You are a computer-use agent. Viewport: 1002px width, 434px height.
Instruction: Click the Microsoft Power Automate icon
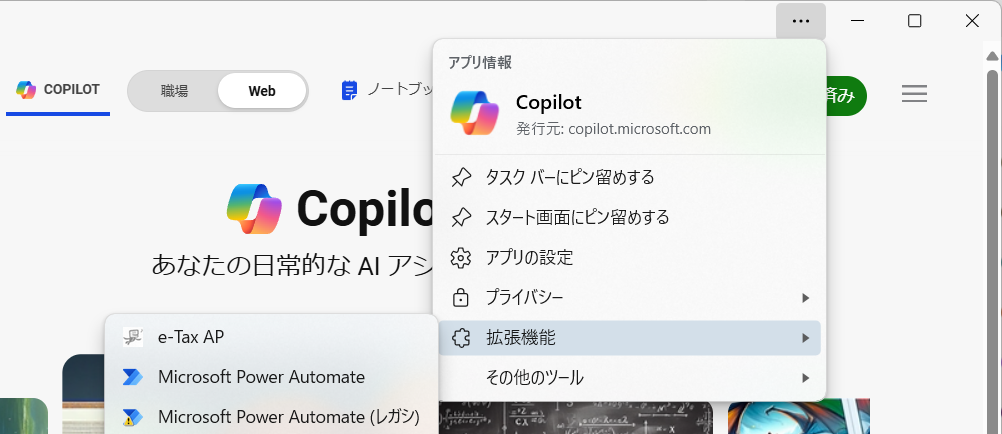coord(133,377)
